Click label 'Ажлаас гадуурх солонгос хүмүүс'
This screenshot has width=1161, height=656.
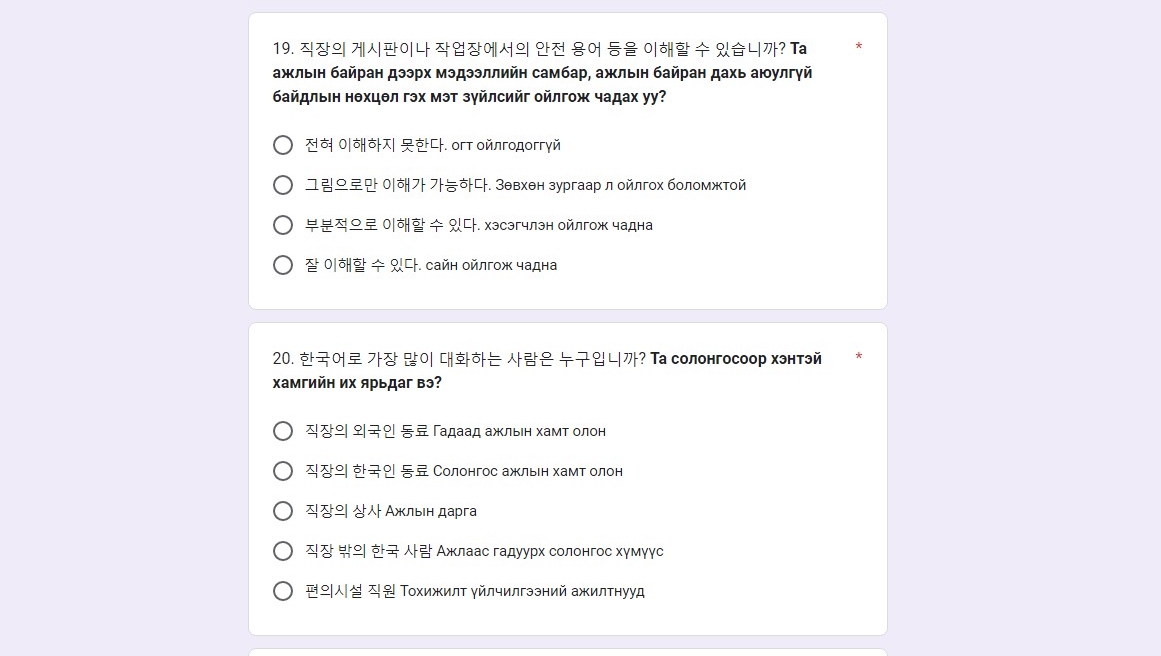(x=550, y=551)
